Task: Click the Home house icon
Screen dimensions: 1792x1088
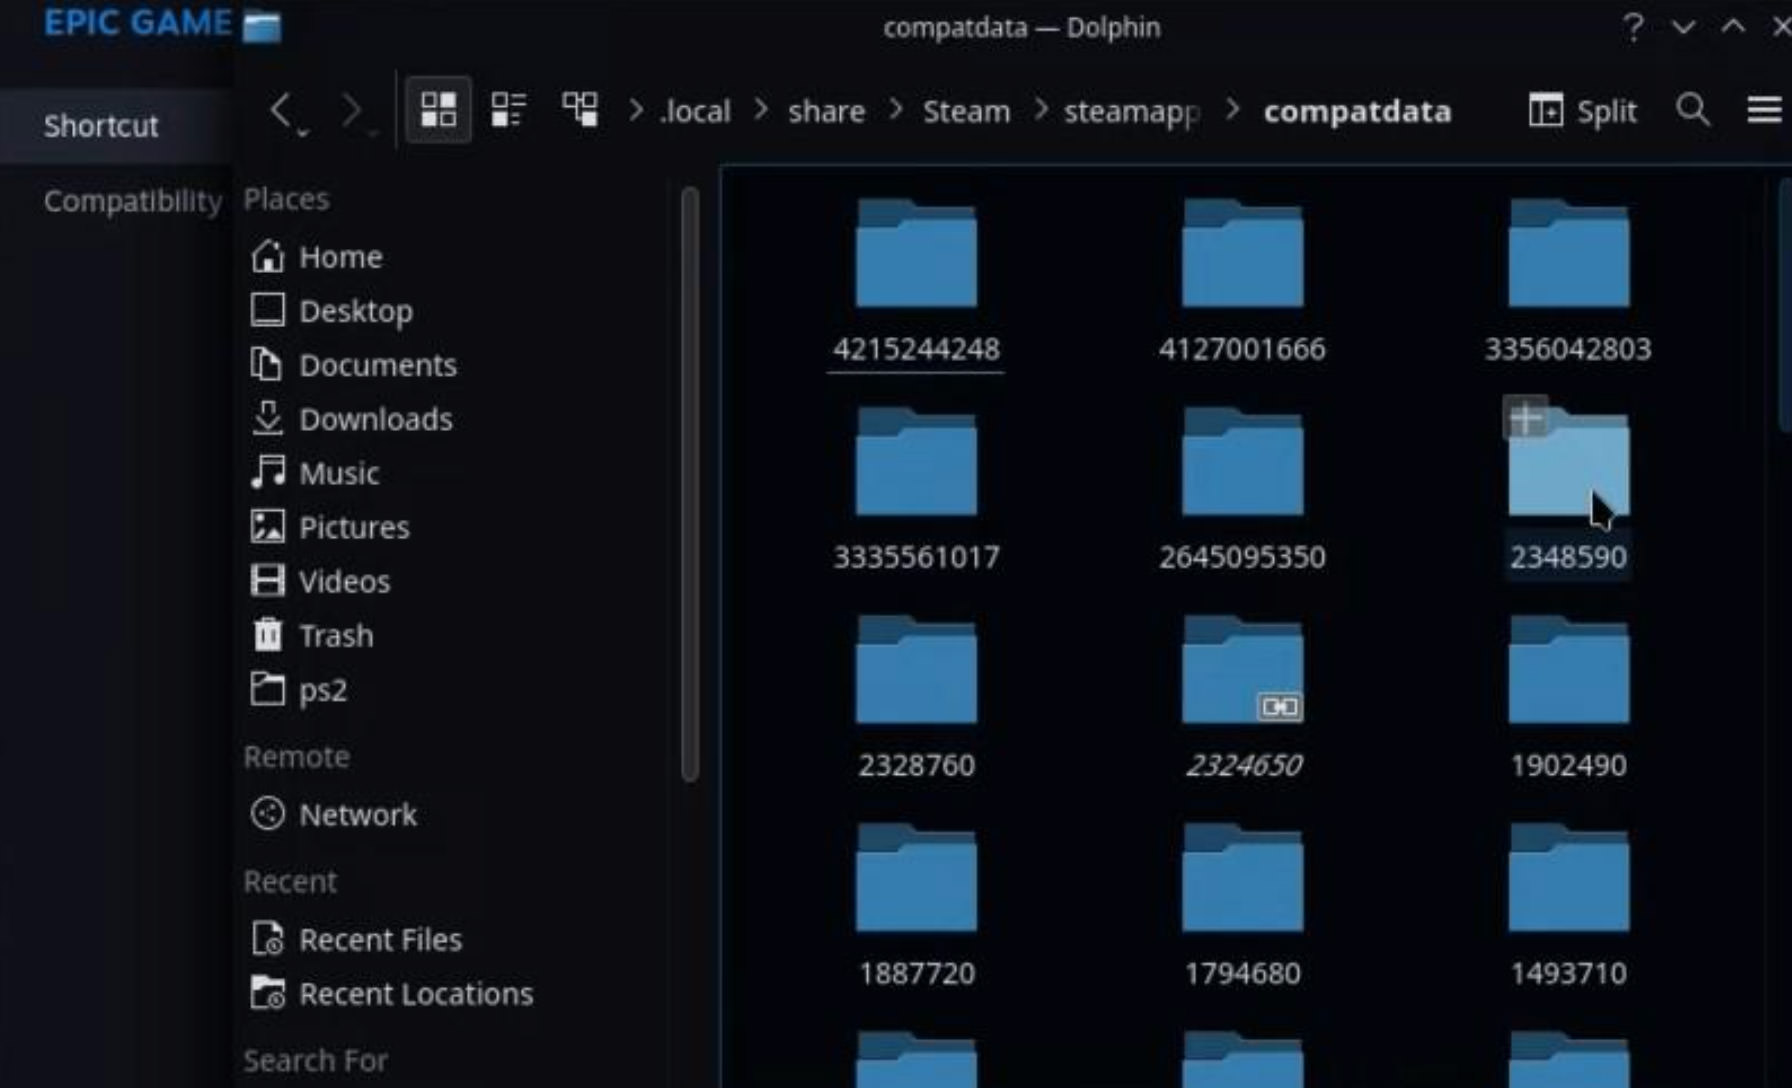Action: (267, 256)
